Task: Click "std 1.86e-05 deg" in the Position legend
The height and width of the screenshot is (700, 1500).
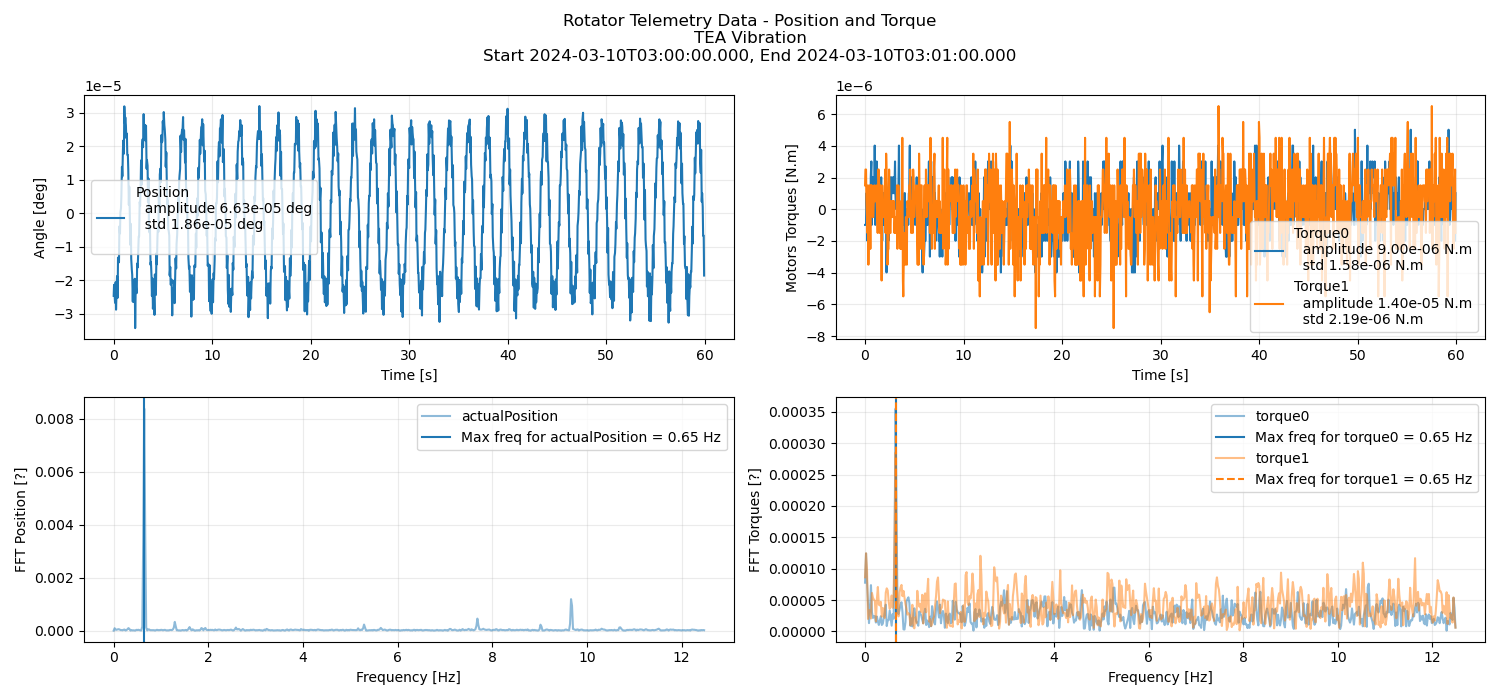Action: pos(204,224)
